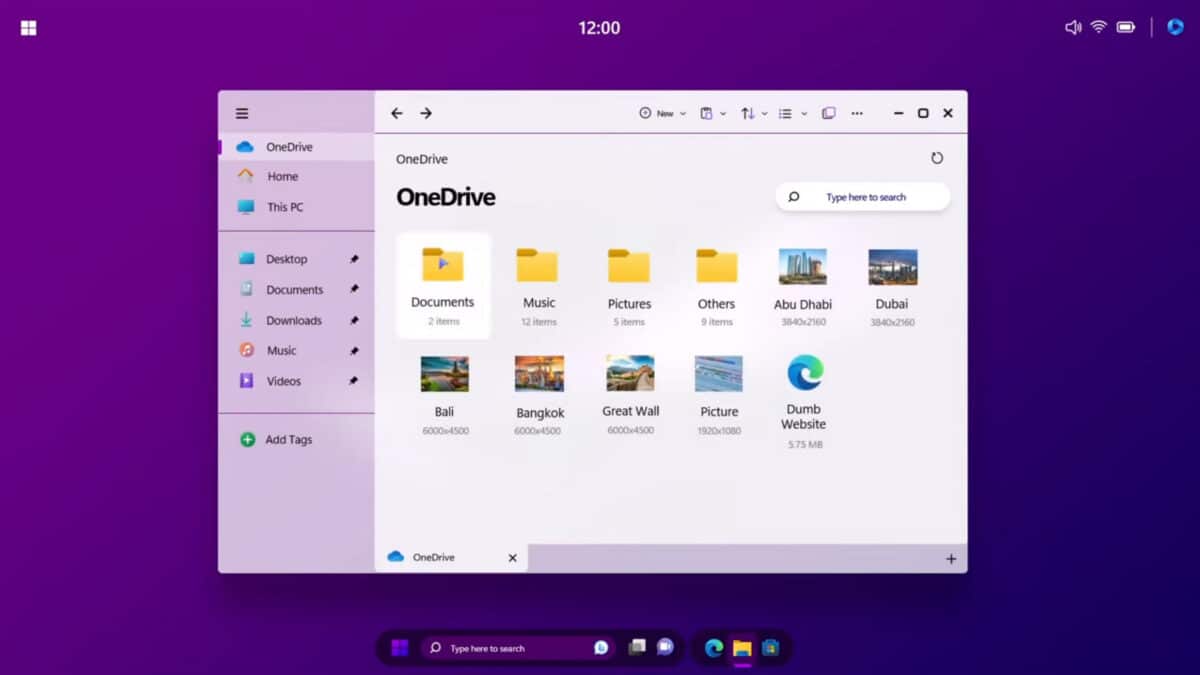Toggle the pin next to Videos

click(x=352, y=381)
